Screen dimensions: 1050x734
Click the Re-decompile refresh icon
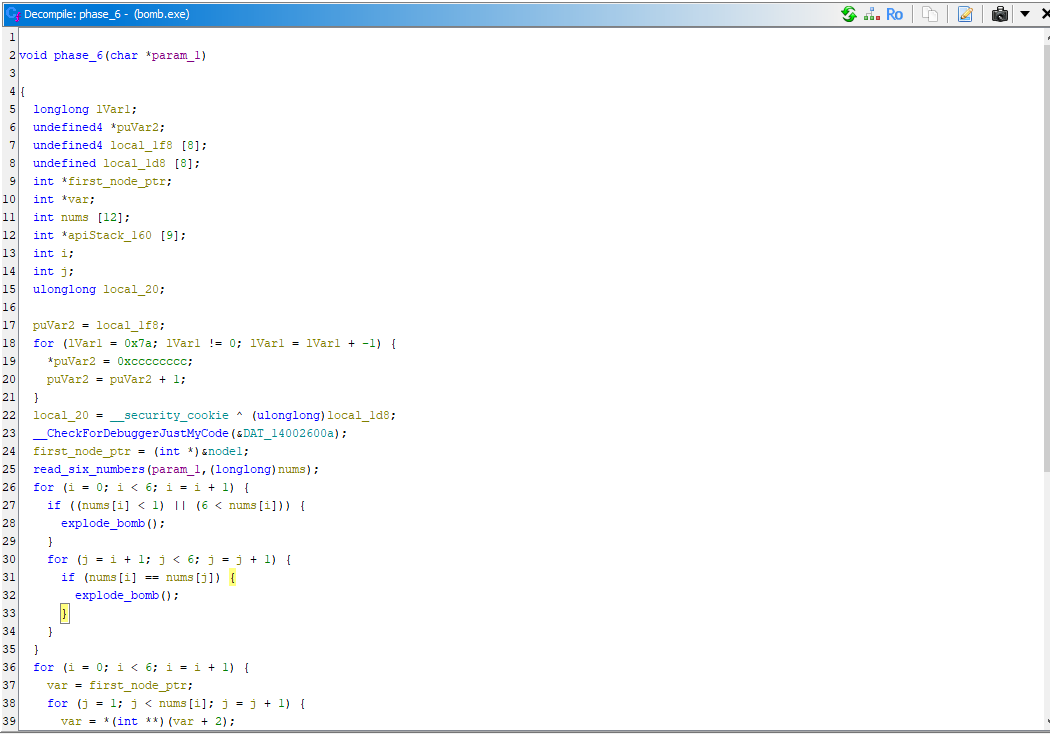[x=849, y=14]
